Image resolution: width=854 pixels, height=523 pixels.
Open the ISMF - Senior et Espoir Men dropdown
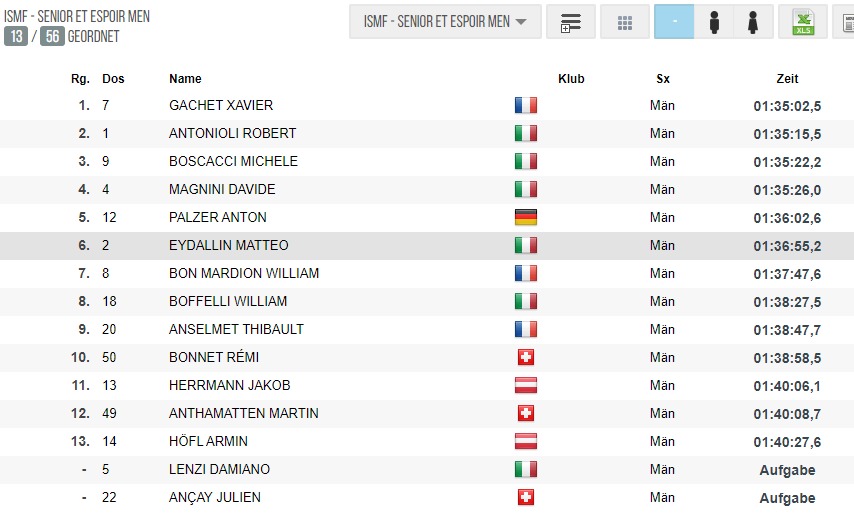click(445, 22)
